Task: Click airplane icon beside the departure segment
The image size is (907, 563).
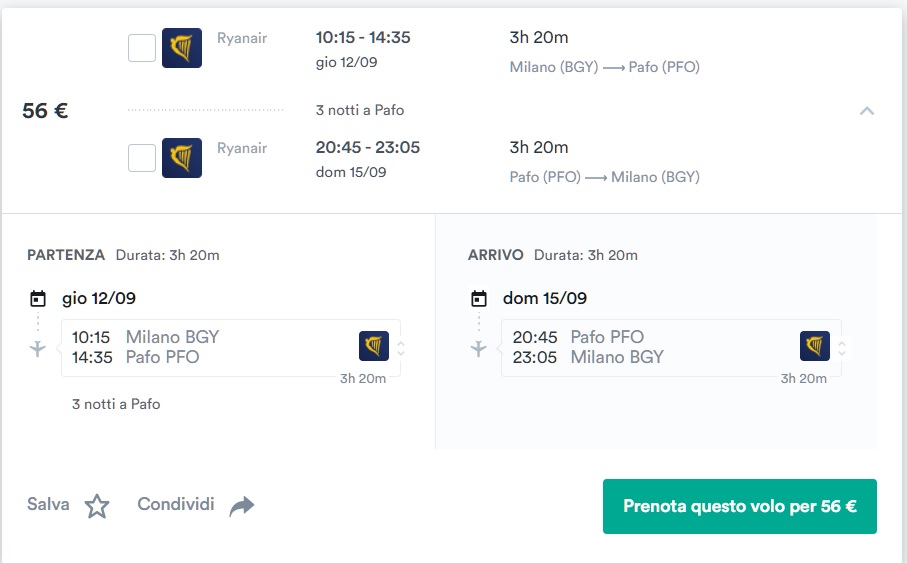Action: [x=38, y=348]
